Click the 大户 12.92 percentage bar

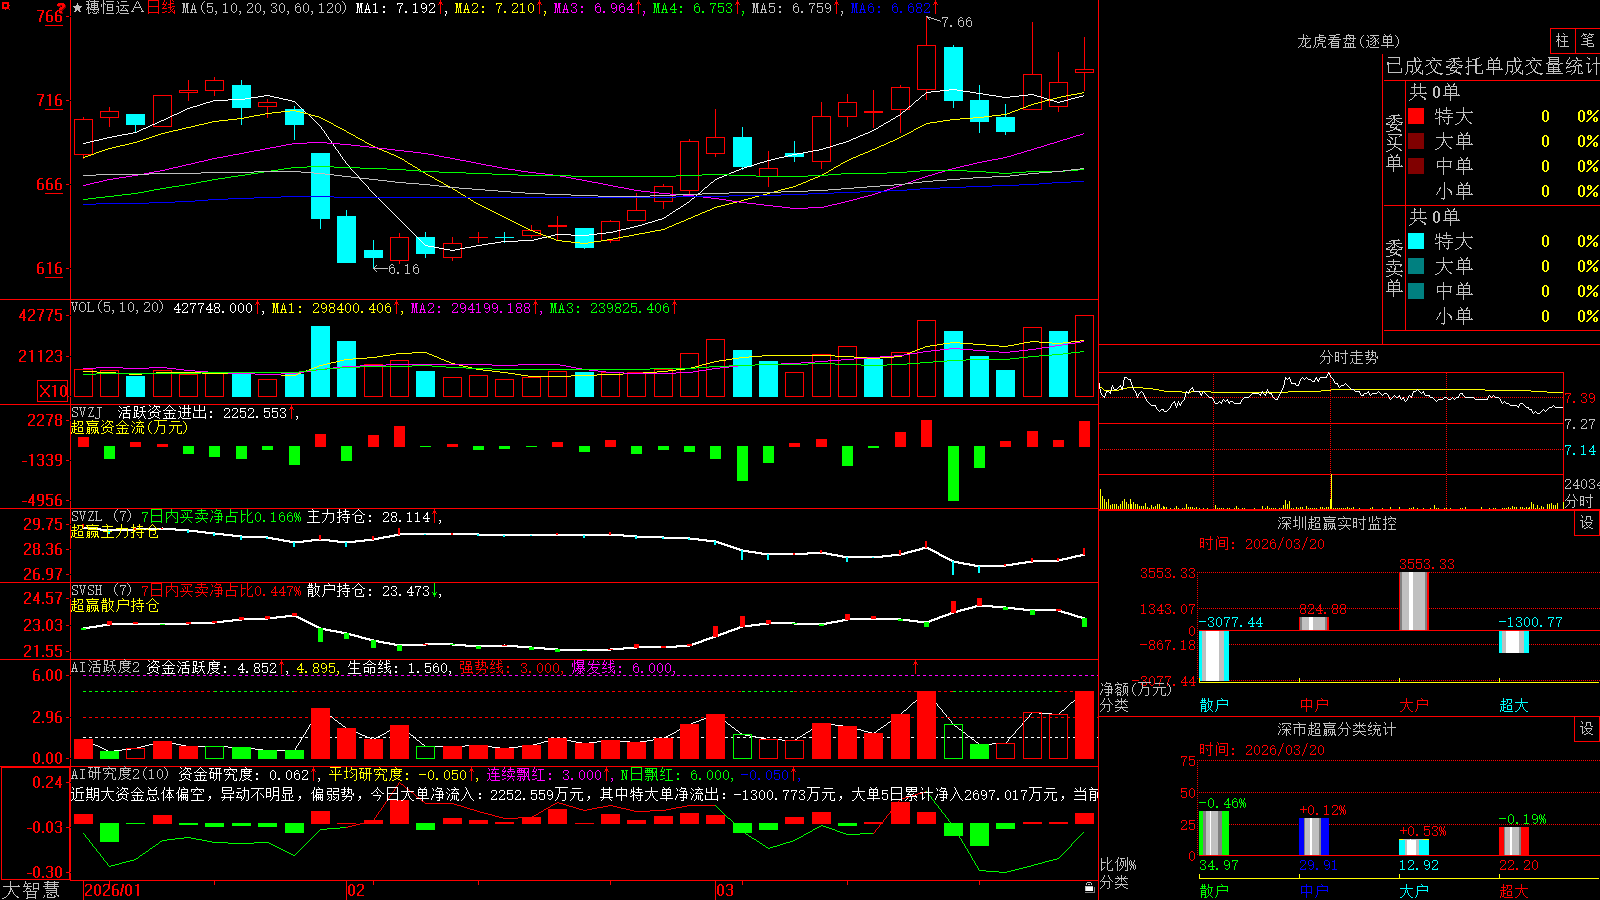(x=1414, y=847)
